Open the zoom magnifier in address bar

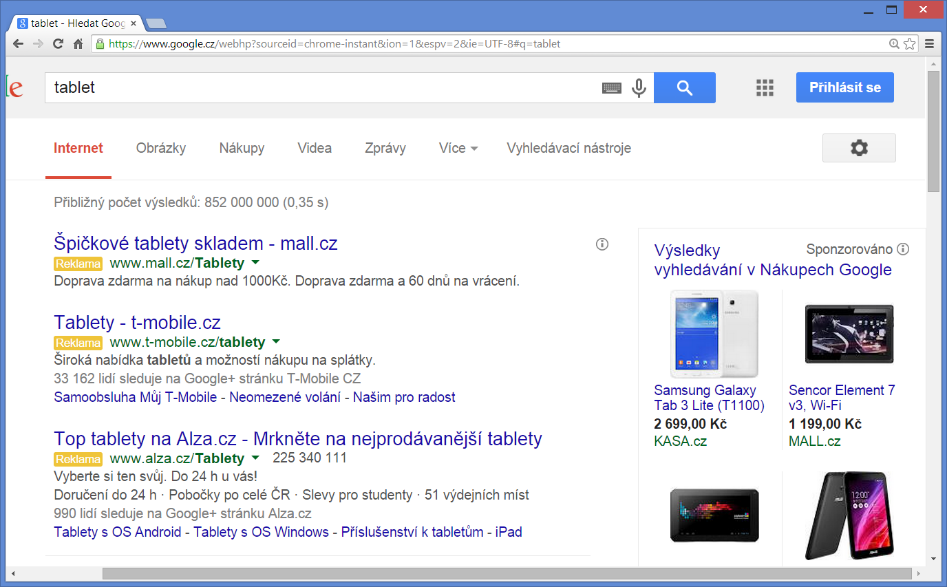click(894, 44)
